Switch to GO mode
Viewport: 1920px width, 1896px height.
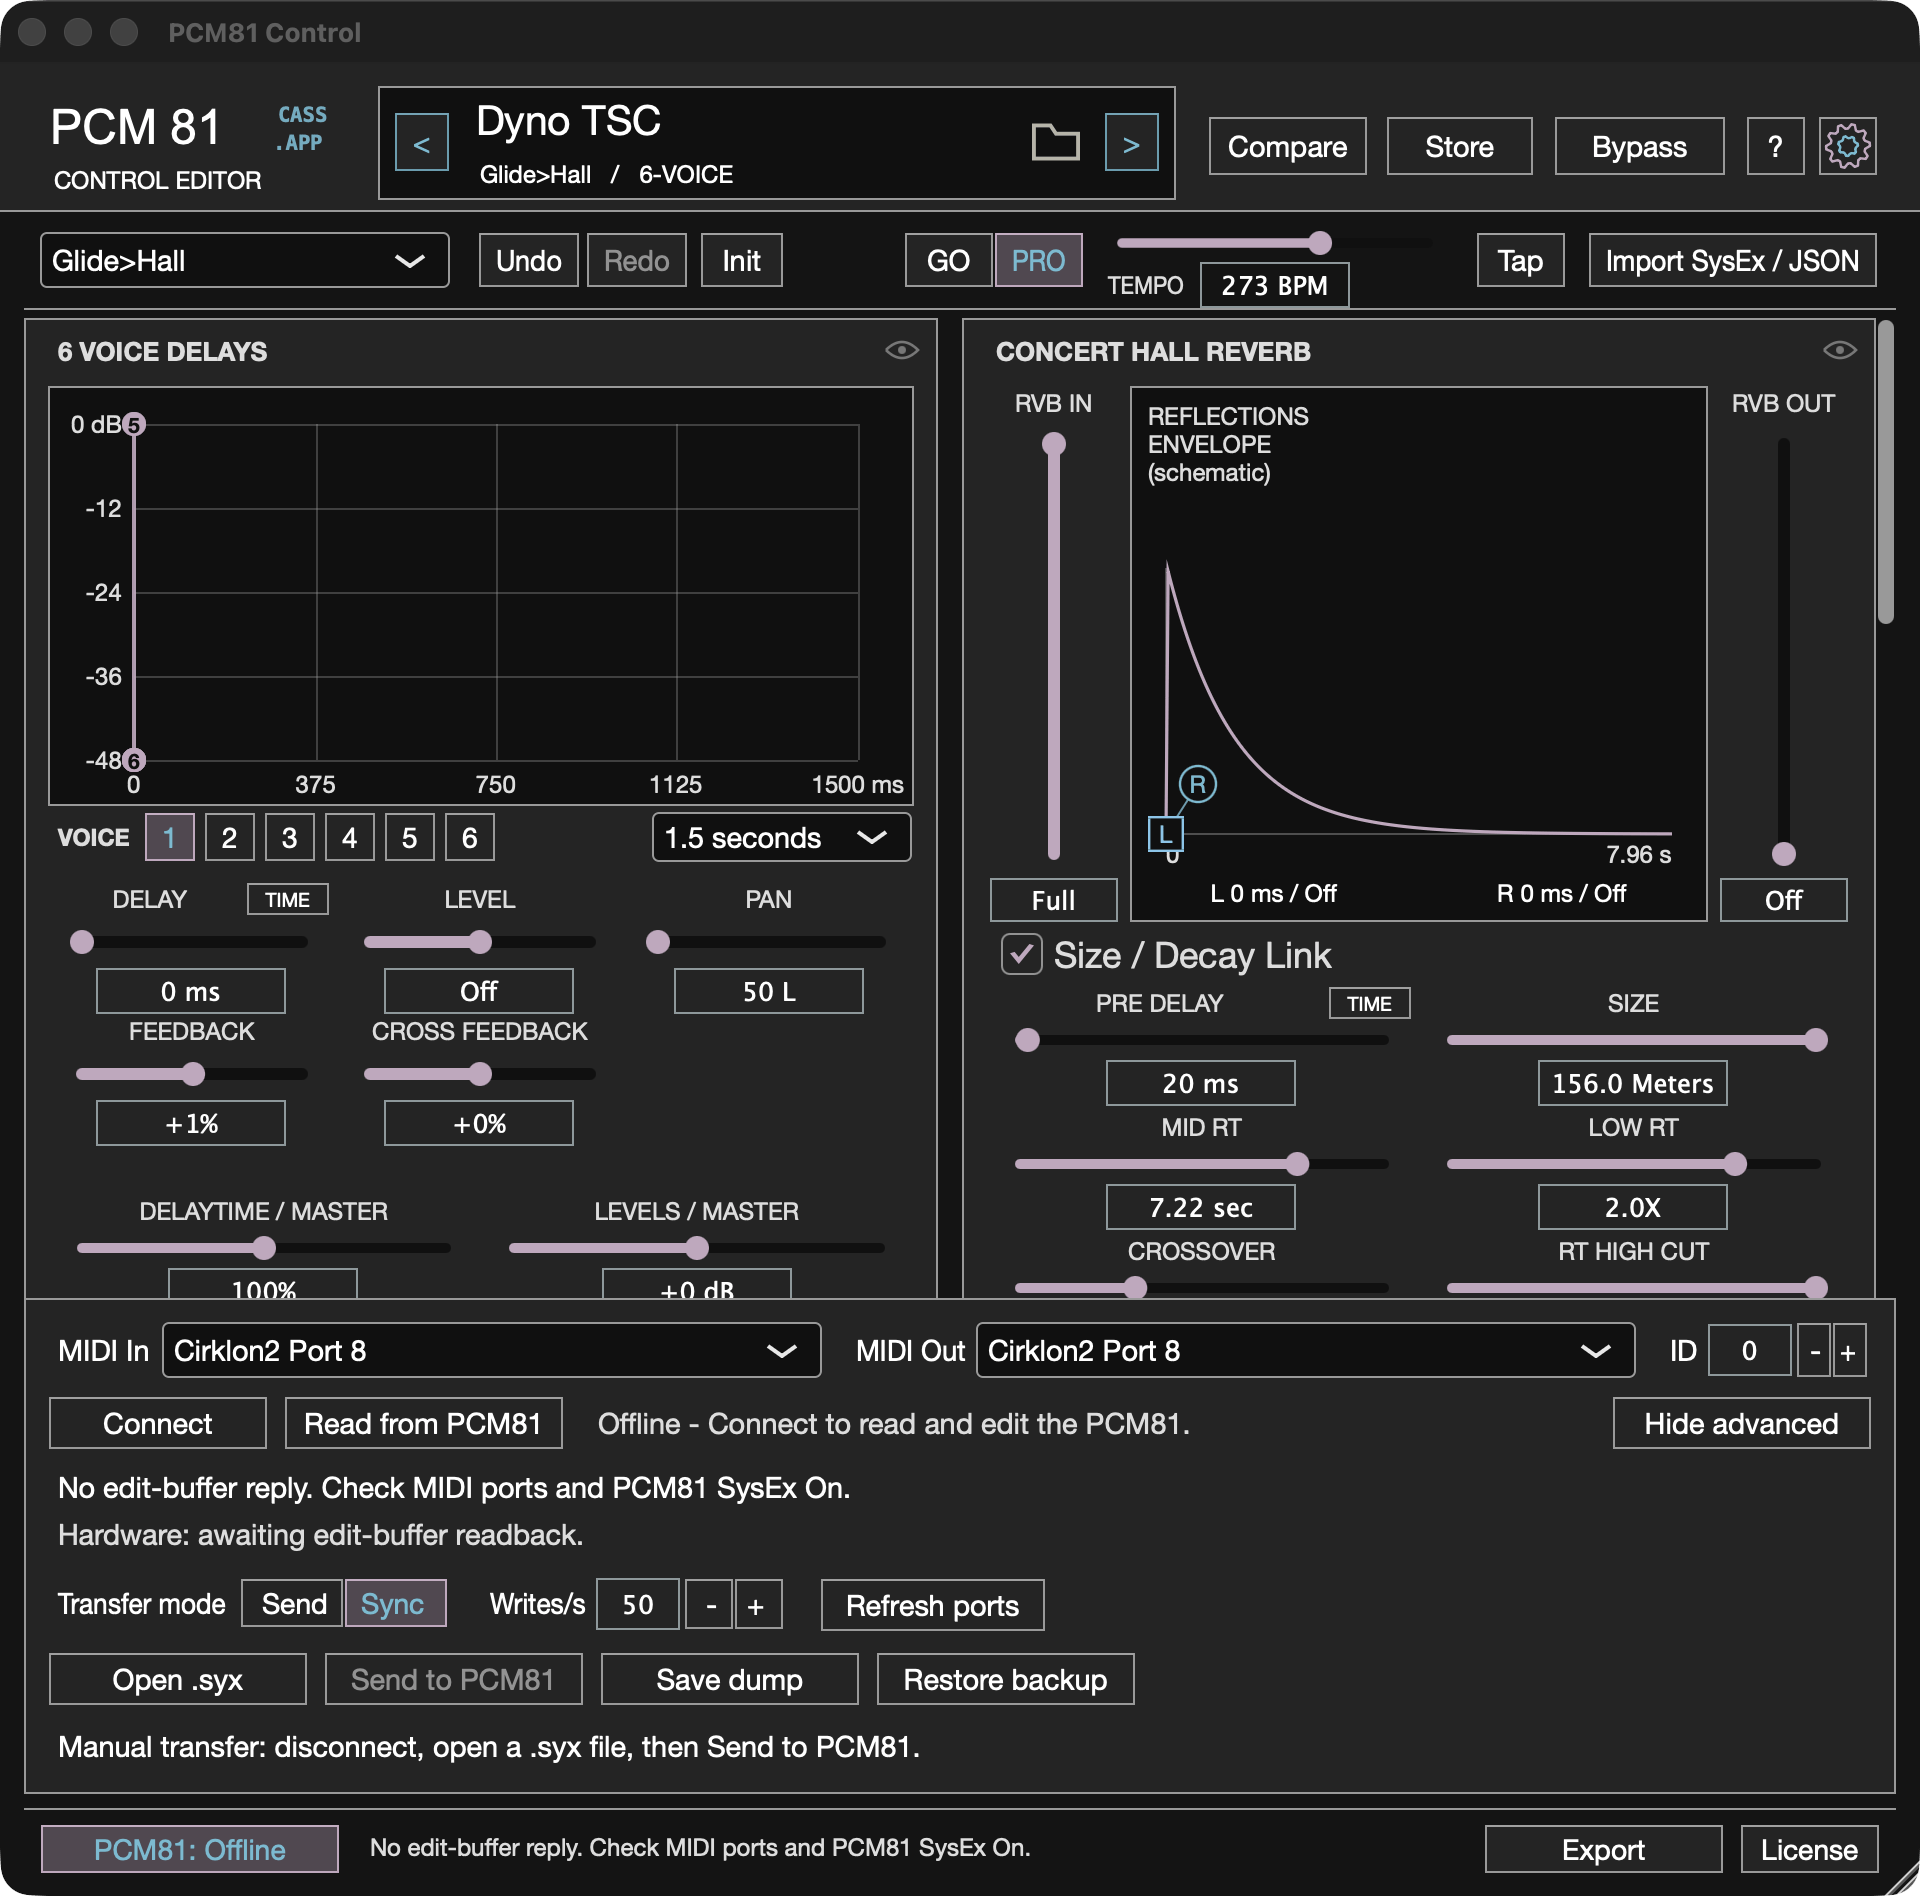coord(948,261)
